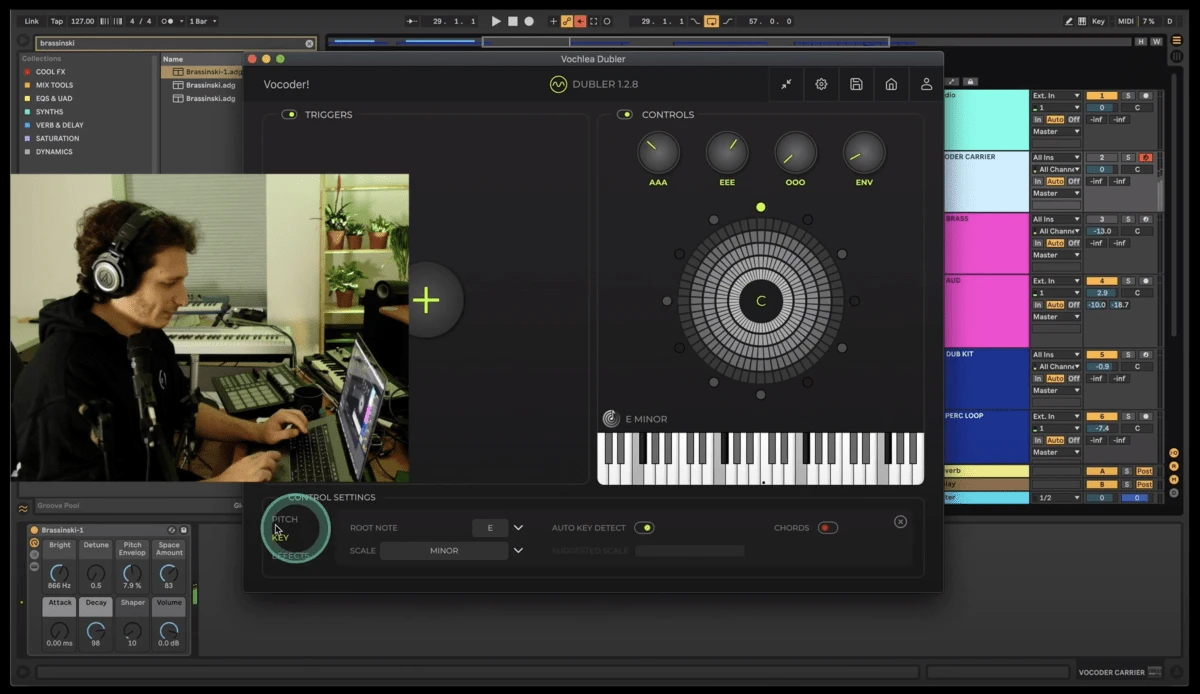Toggle Ableton draw mode pencil icon
This screenshot has width=1200, height=694.
coord(1069,21)
